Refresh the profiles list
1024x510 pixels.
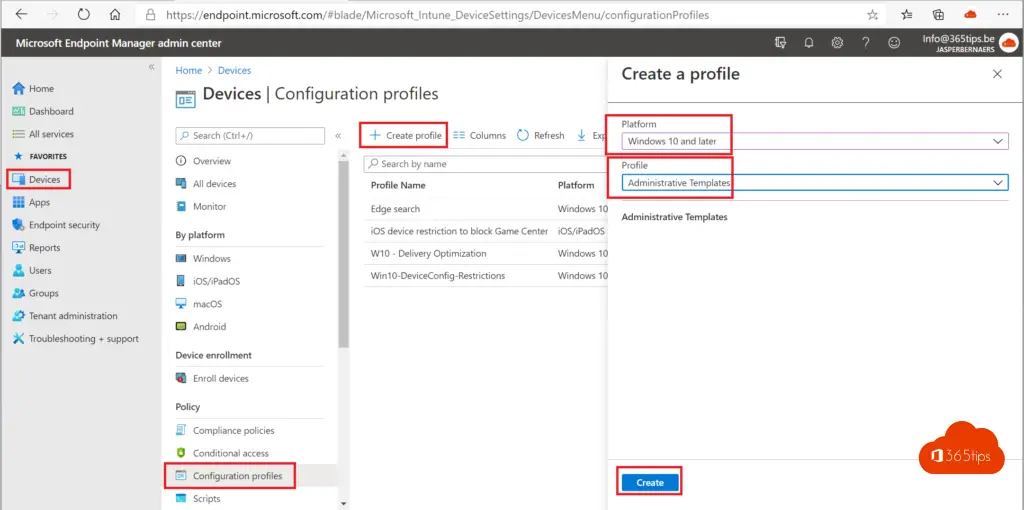[541, 135]
